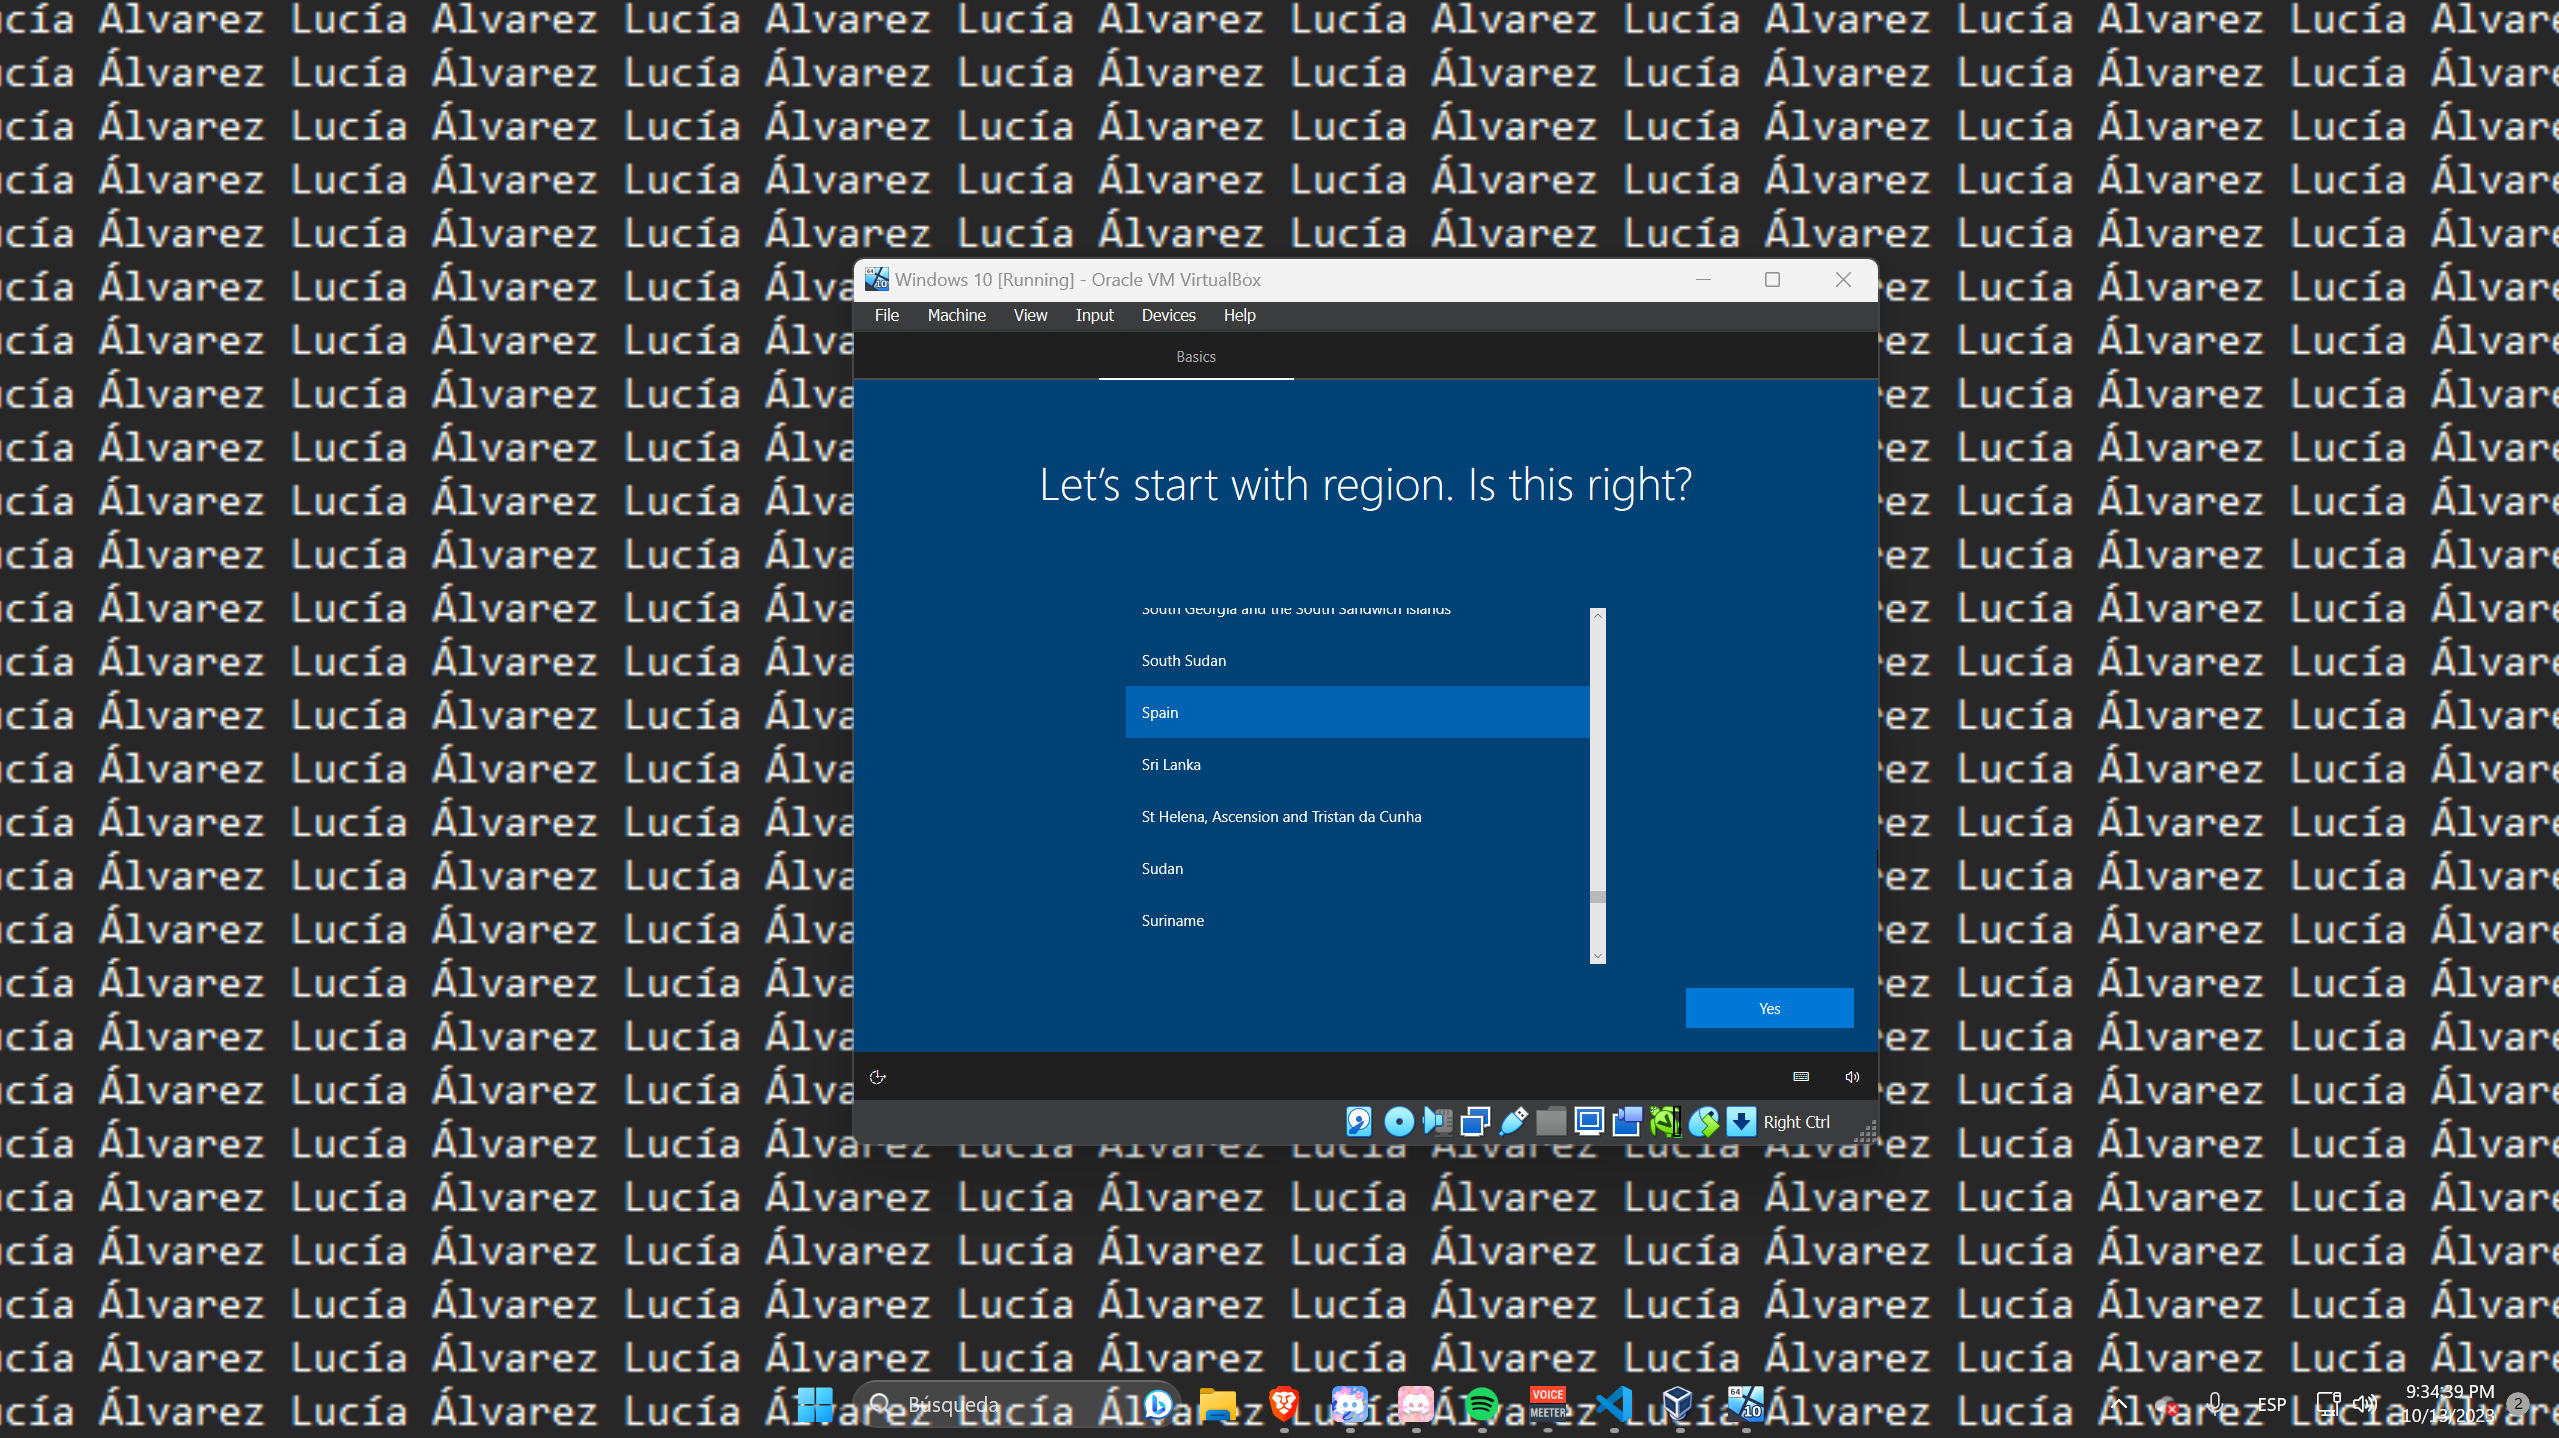
Task: Click the shared folders status icon
Action: (x=1551, y=1122)
